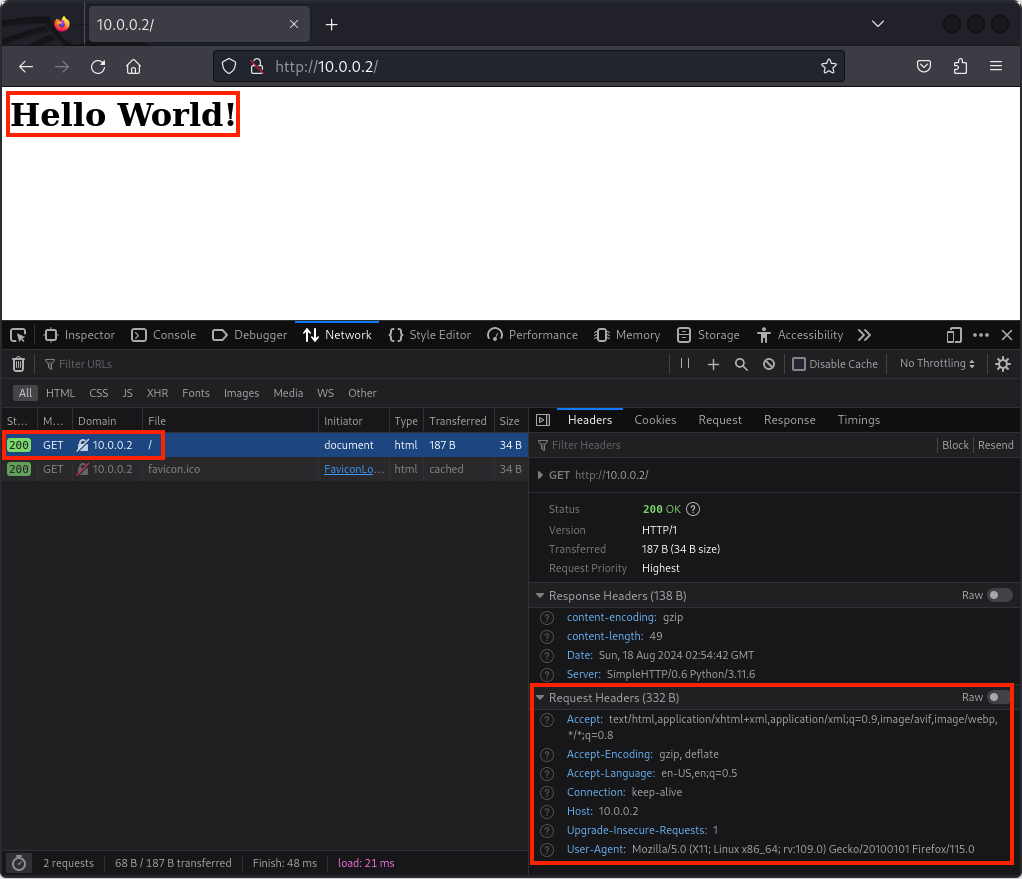Click the Resend button
The width and height of the screenshot is (1022, 879).
(x=995, y=445)
